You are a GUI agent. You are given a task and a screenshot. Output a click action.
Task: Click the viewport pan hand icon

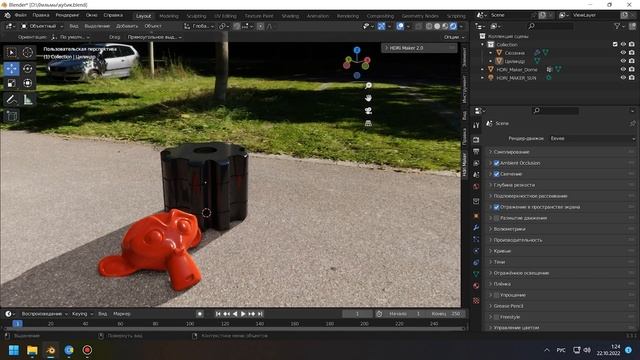click(368, 98)
